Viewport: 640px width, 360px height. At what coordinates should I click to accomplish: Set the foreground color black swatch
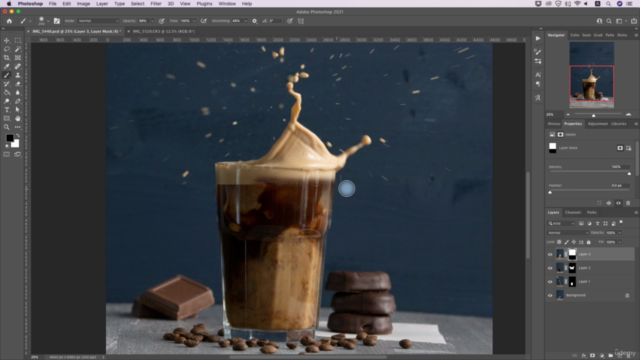pyautogui.click(x=9, y=138)
